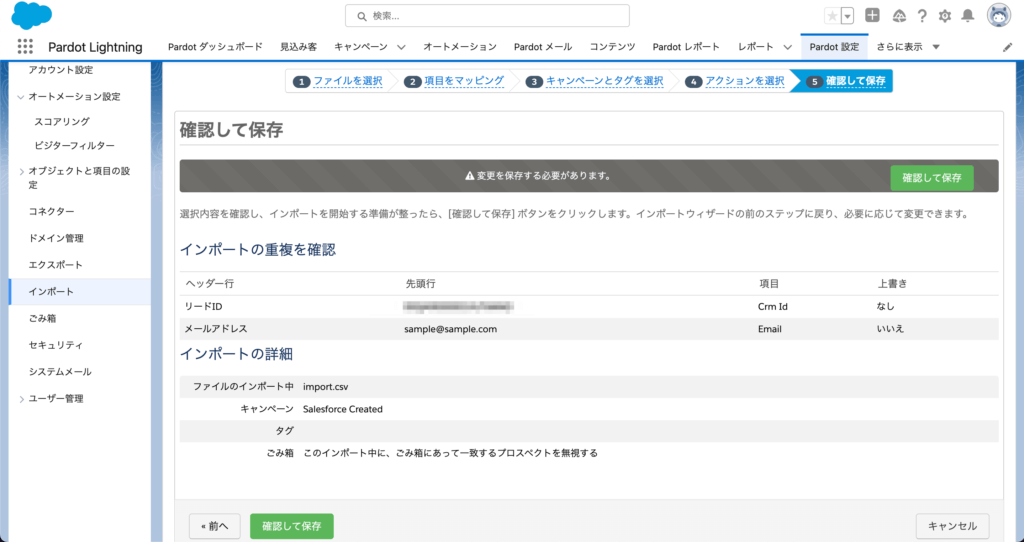Open システムメール in the sidebar
This screenshot has width=1024, height=542.
tap(60, 372)
